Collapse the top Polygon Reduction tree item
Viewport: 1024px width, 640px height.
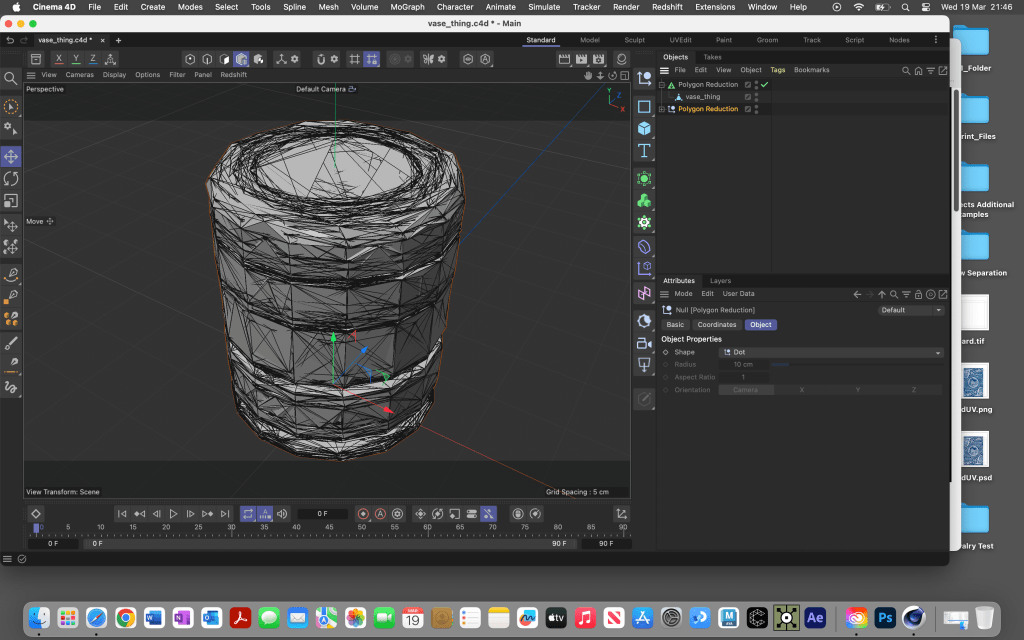point(662,85)
